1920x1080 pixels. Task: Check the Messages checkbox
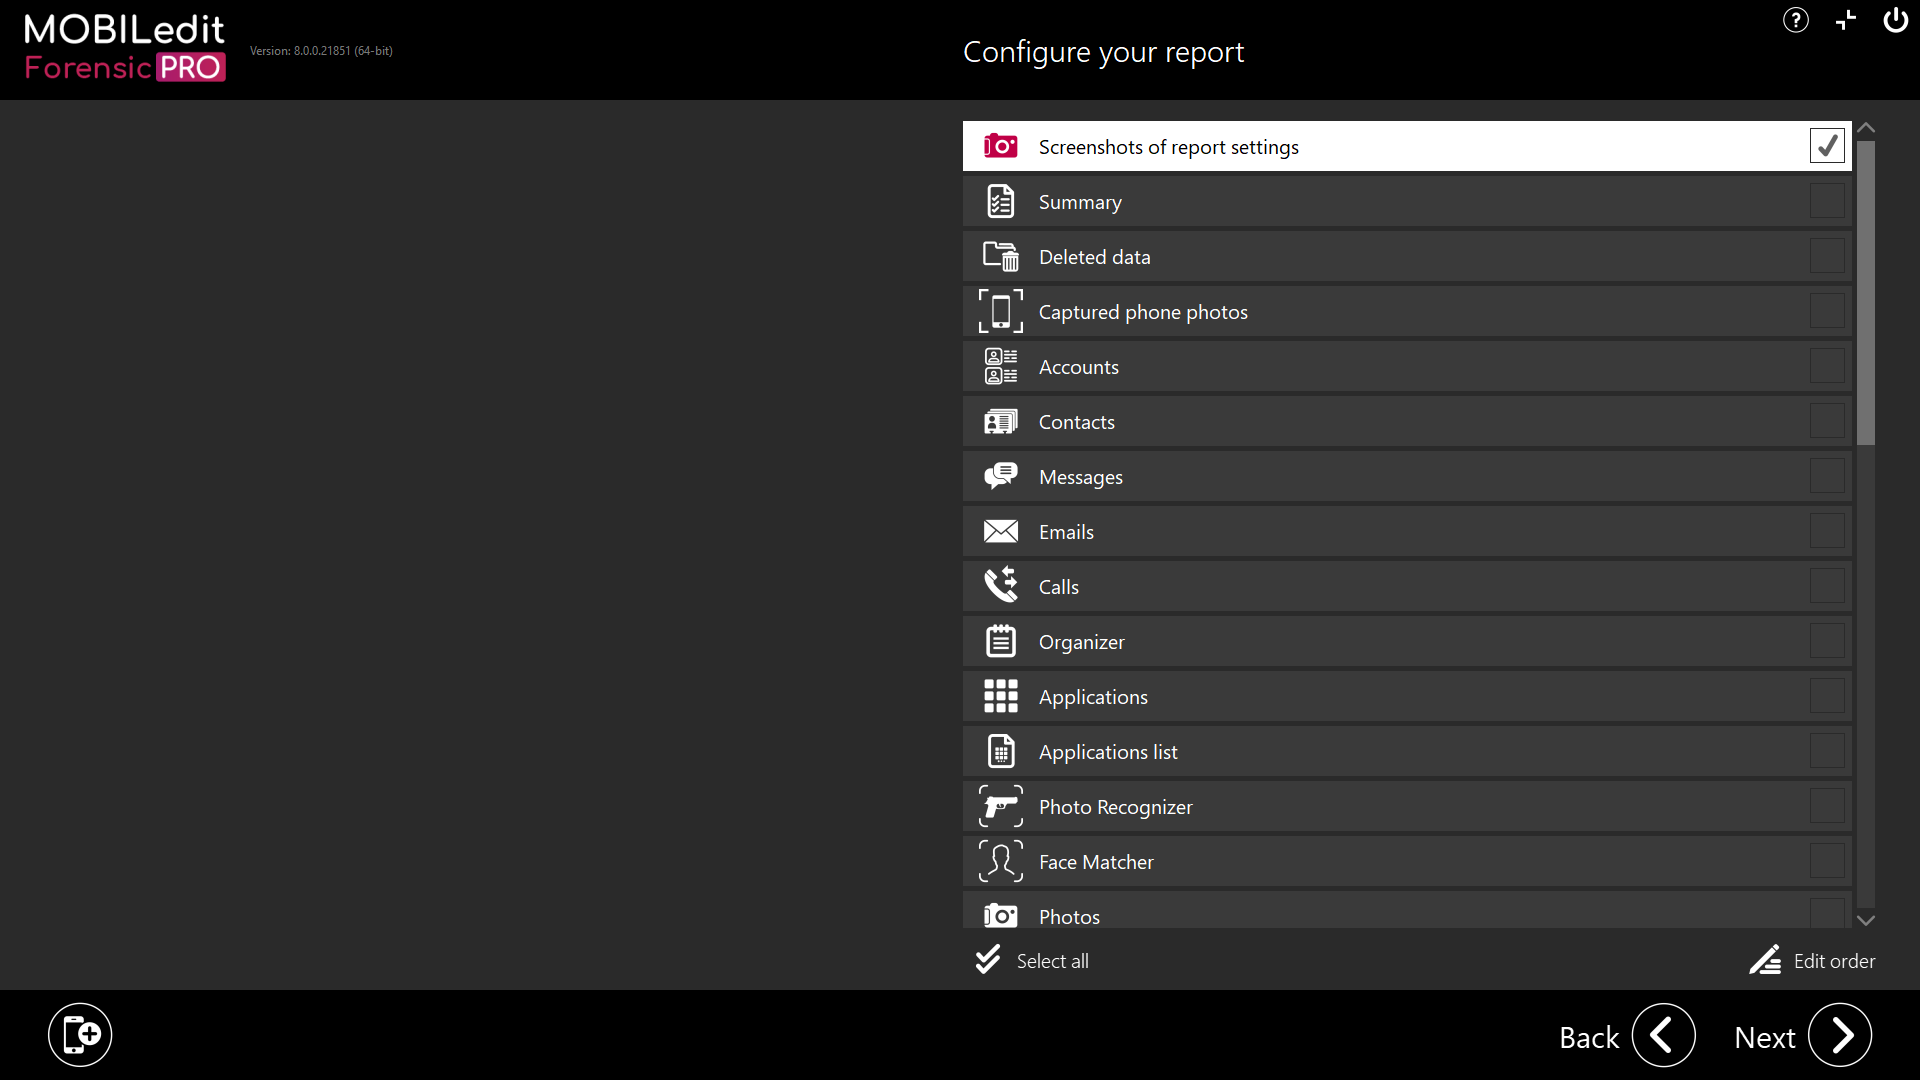click(1827, 476)
